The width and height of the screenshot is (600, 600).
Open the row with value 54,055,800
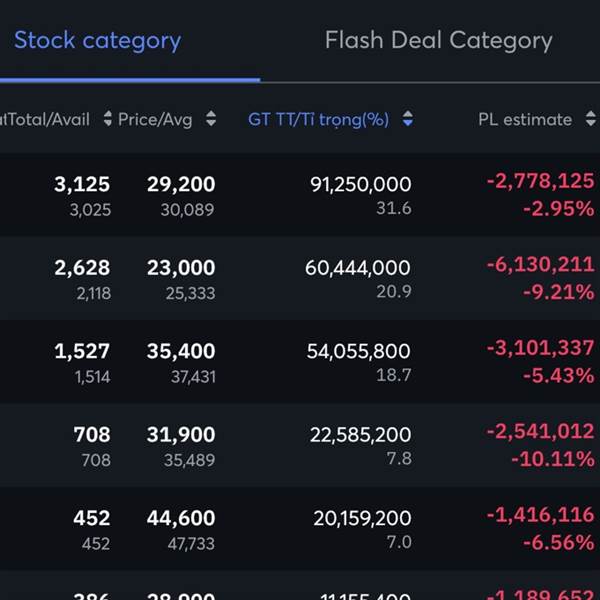[x=357, y=351]
